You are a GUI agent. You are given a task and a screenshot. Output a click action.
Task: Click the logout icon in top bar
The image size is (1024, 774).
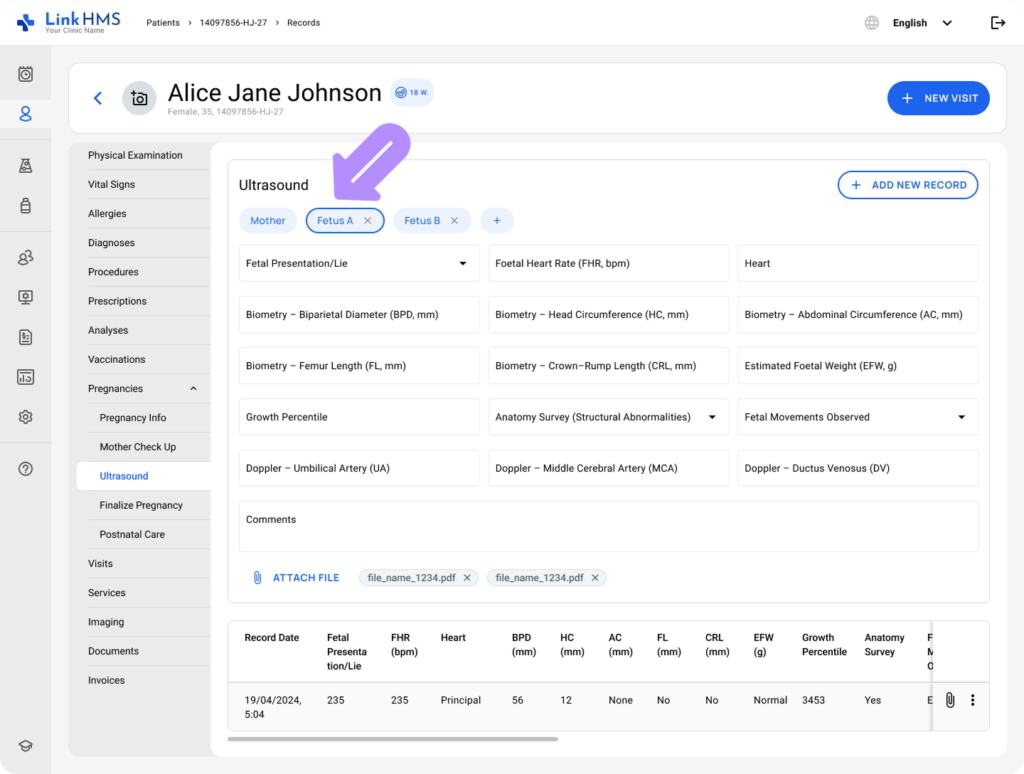pos(997,23)
